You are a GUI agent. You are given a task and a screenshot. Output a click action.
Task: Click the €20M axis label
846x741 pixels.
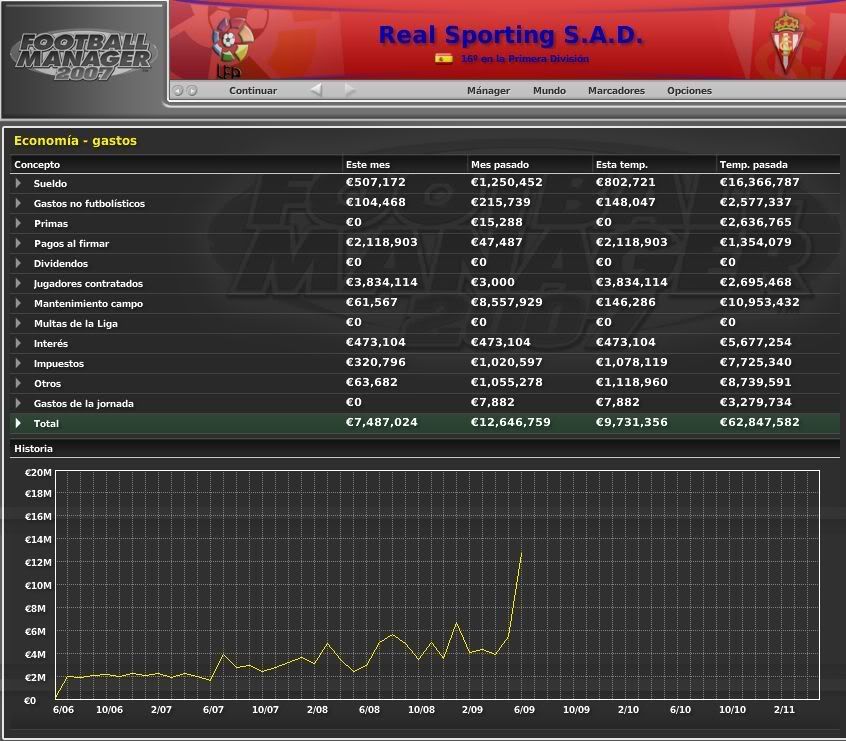(38, 473)
